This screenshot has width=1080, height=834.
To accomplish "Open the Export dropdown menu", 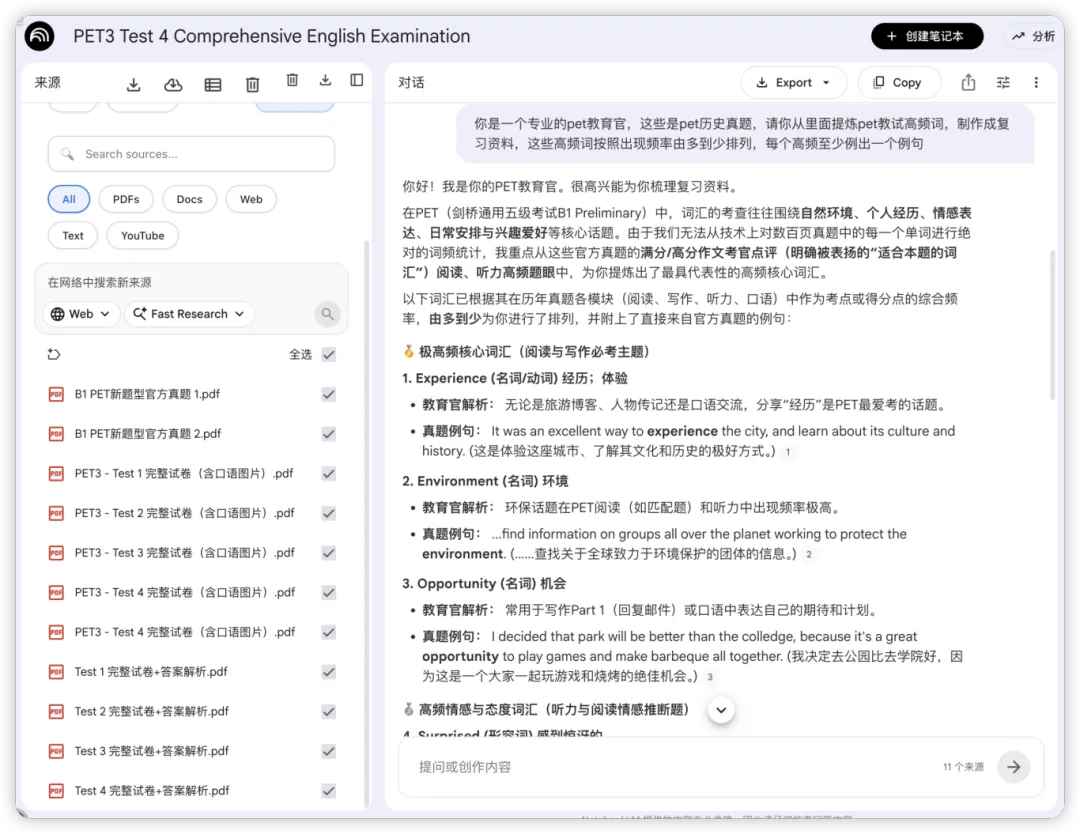I will tap(793, 83).
